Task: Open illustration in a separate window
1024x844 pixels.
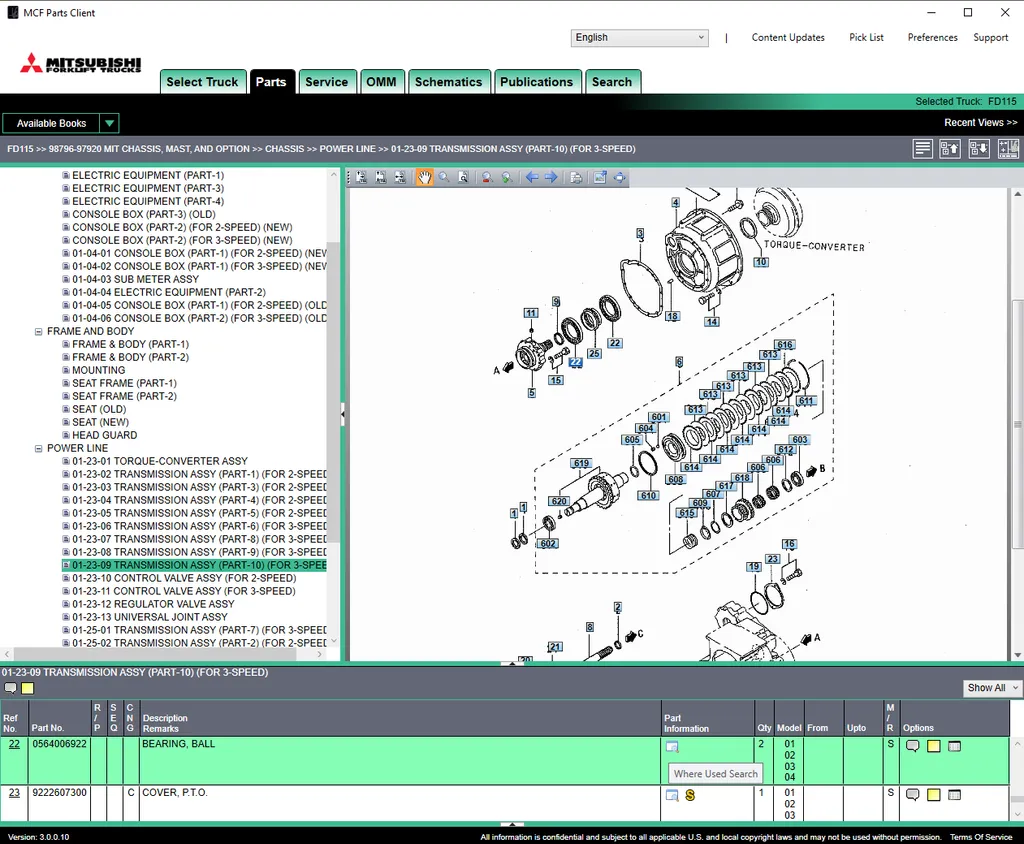Action: pos(600,177)
